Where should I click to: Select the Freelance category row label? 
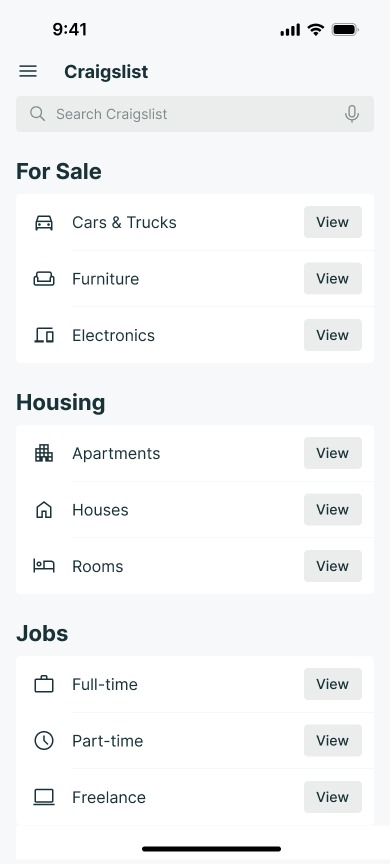coord(109,797)
